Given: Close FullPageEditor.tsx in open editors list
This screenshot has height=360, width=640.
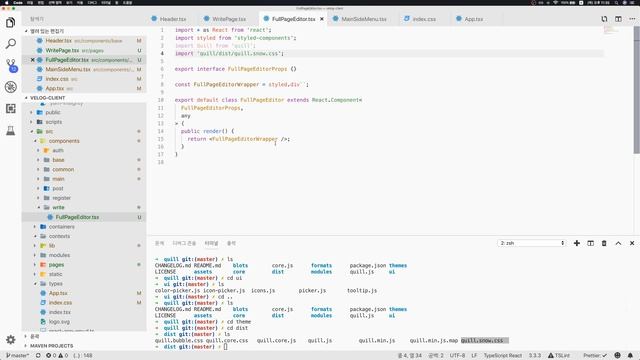Looking at the screenshot, I should coord(33,60).
